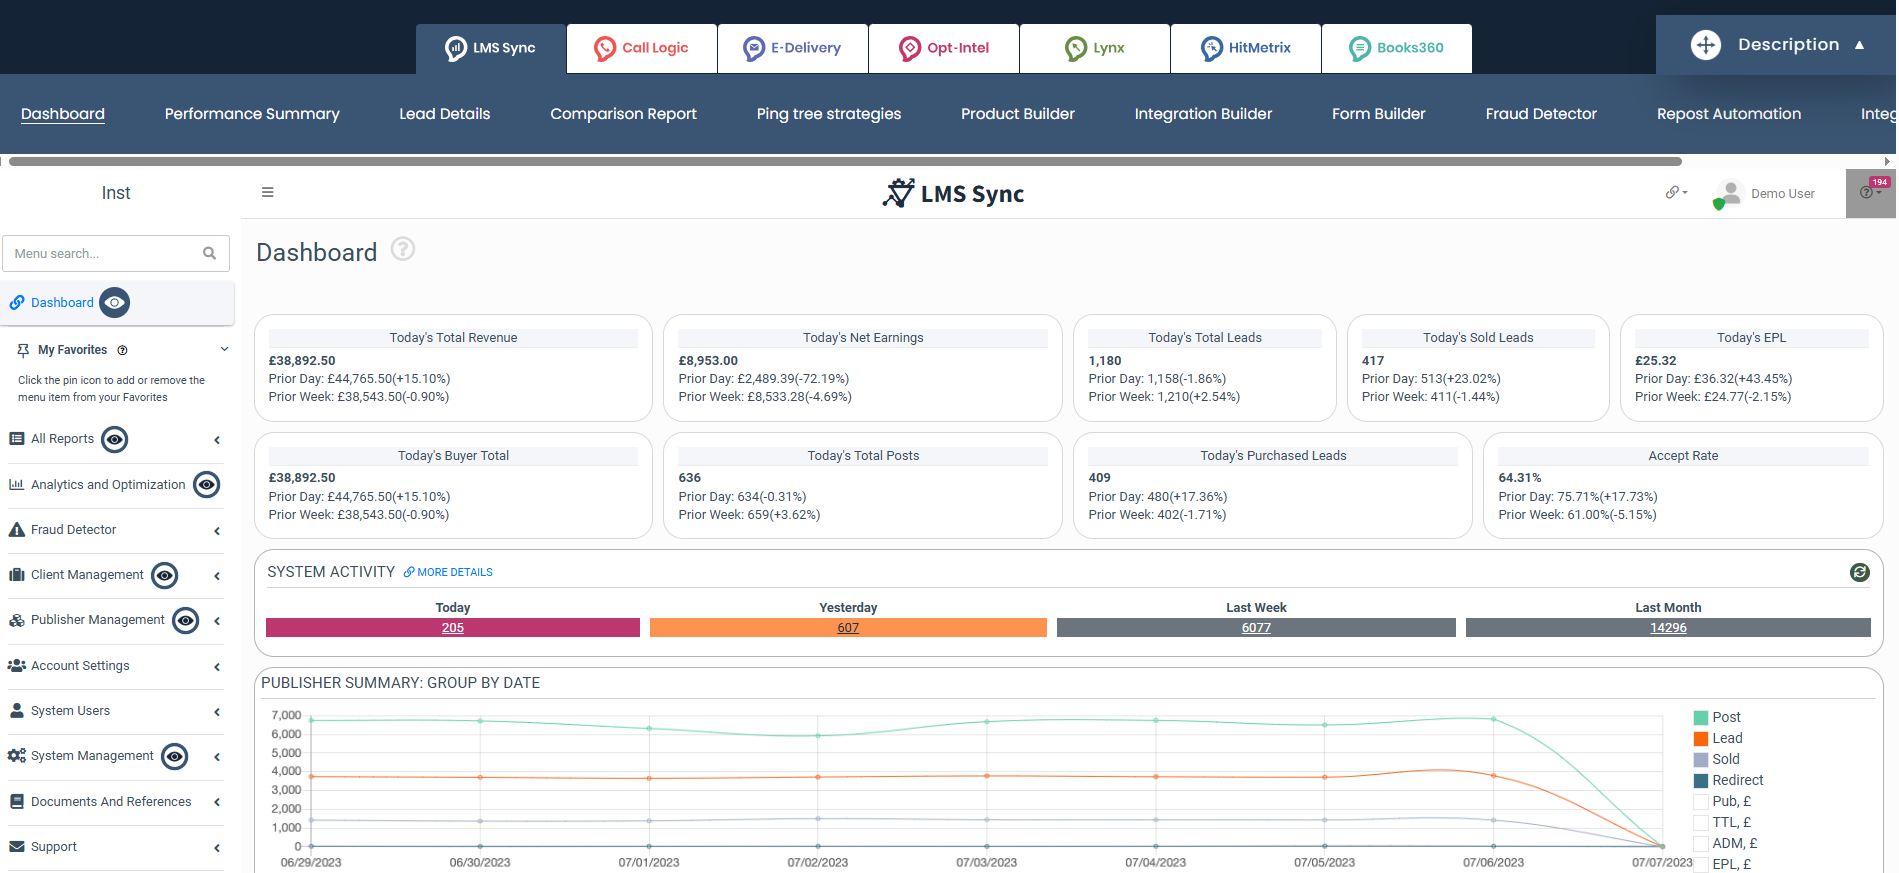Switch to the Opt-Intel product tab
The image size is (1899, 873).
[x=944, y=48]
